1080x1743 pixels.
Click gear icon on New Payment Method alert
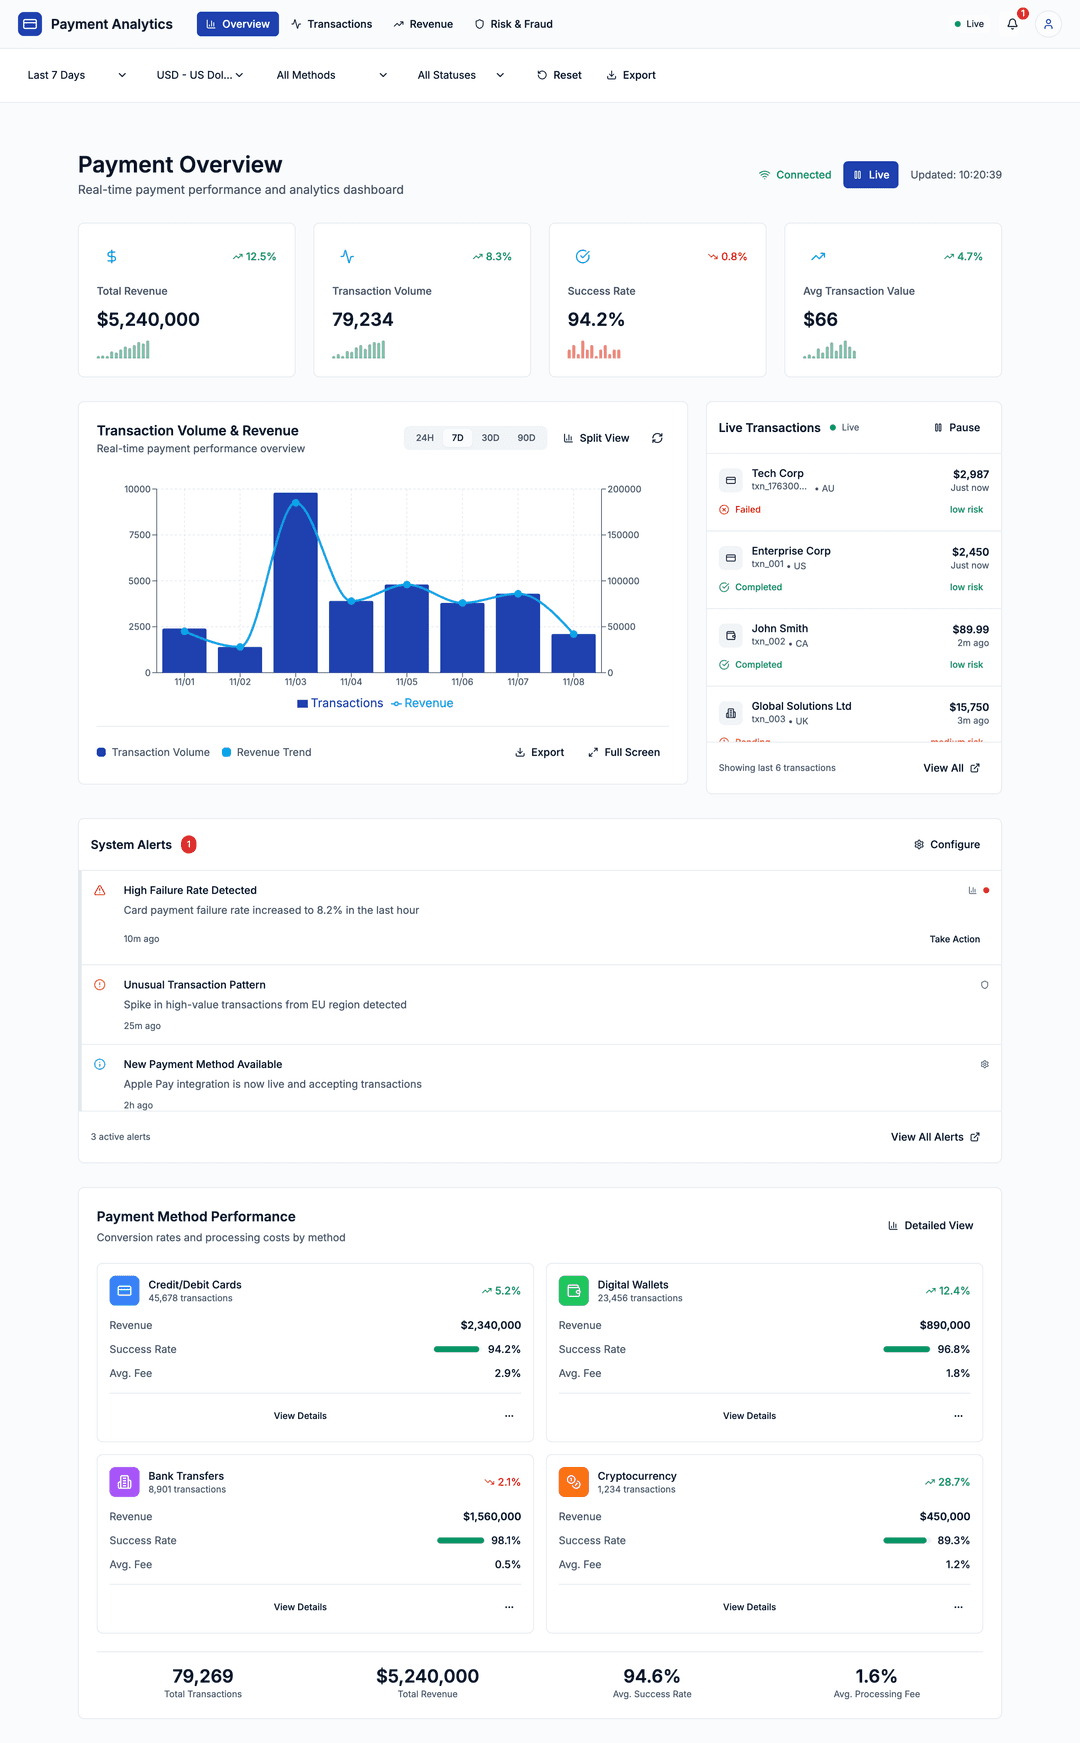pos(985,1064)
